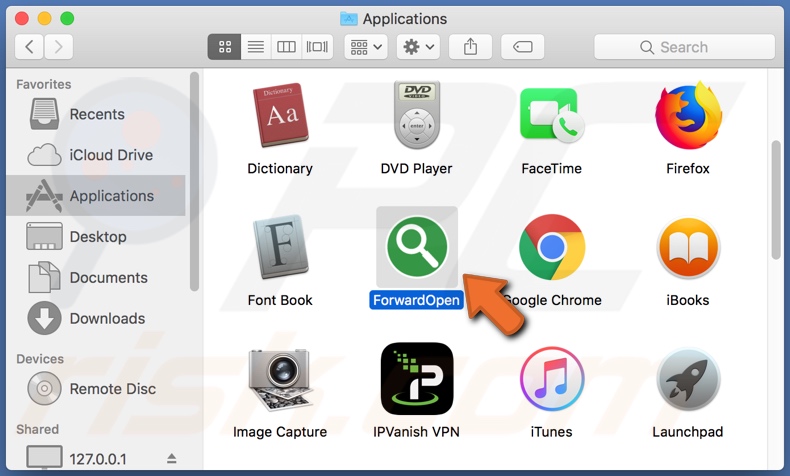Click the Favorites section header

pyautogui.click(x=43, y=84)
